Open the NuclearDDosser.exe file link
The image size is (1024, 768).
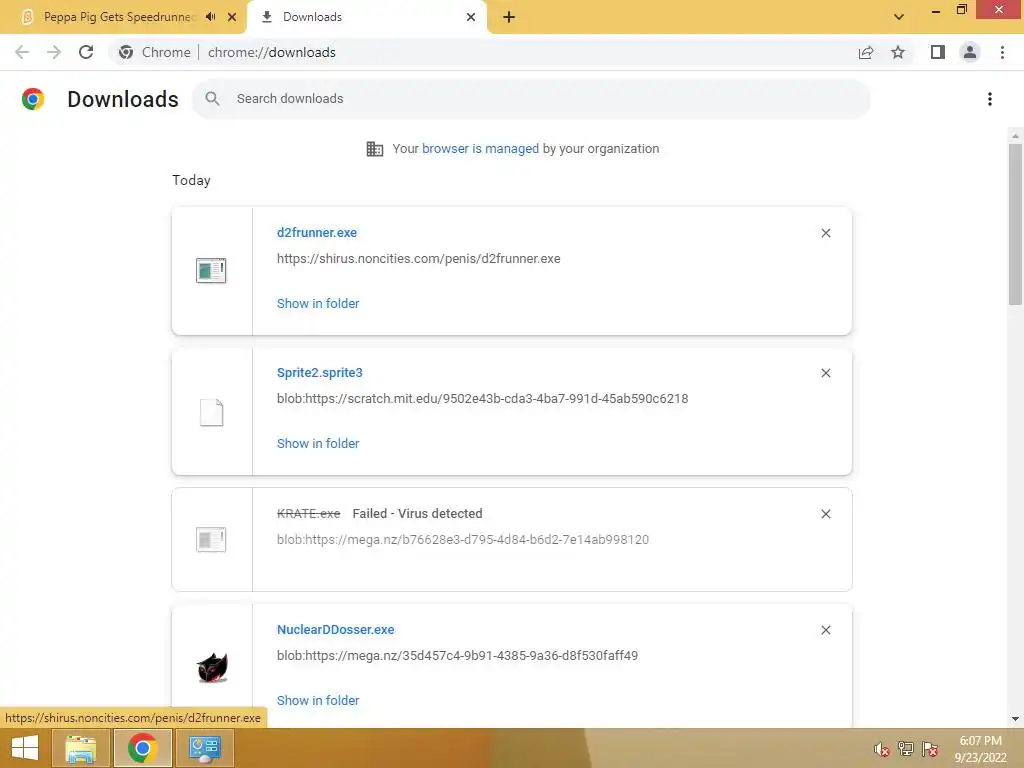[336, 630]
